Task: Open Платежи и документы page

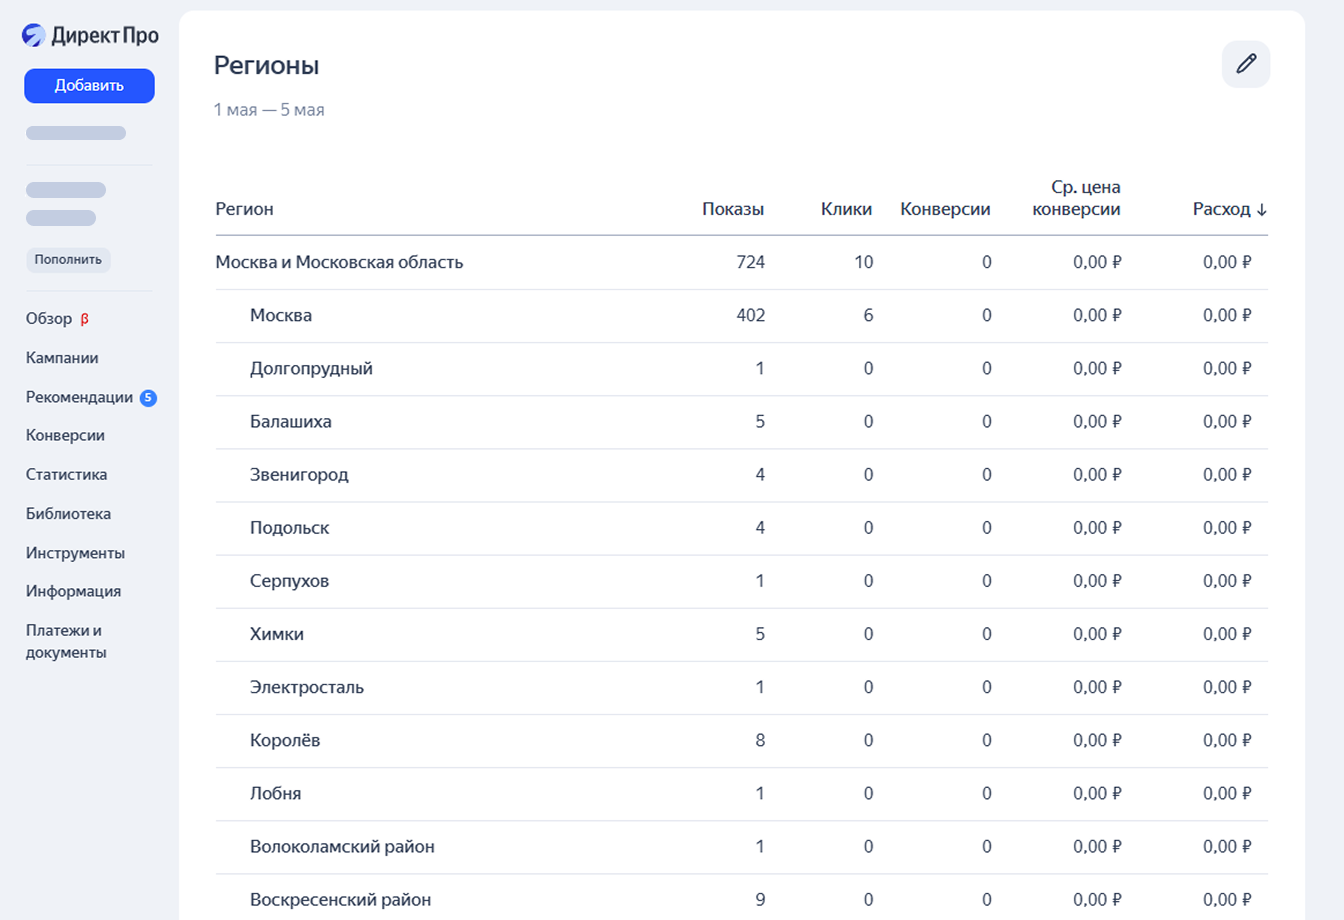Action: pos(66,641)
